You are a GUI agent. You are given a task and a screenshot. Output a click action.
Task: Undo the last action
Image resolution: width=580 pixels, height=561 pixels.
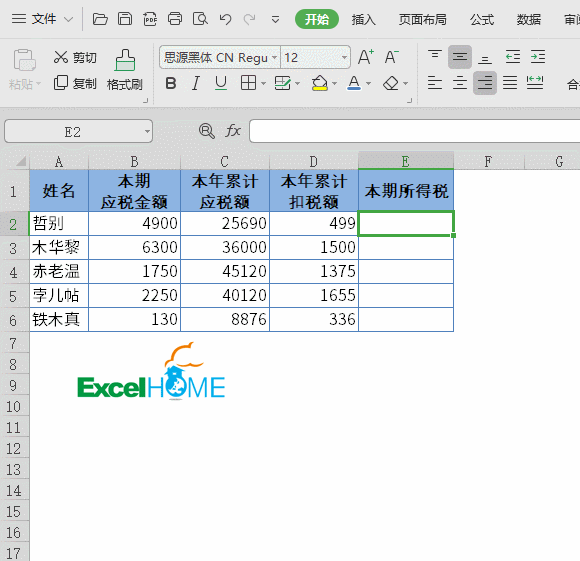point(225,19)
